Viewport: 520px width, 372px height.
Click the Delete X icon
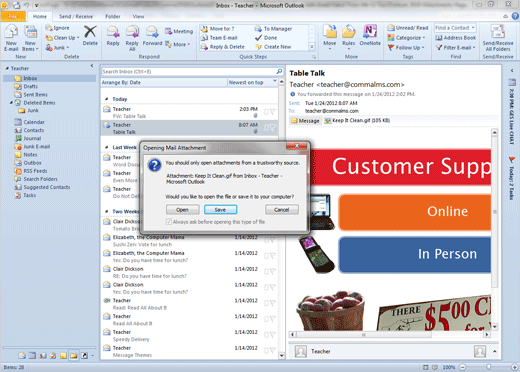pyautogui.click(x=90, y=32)
